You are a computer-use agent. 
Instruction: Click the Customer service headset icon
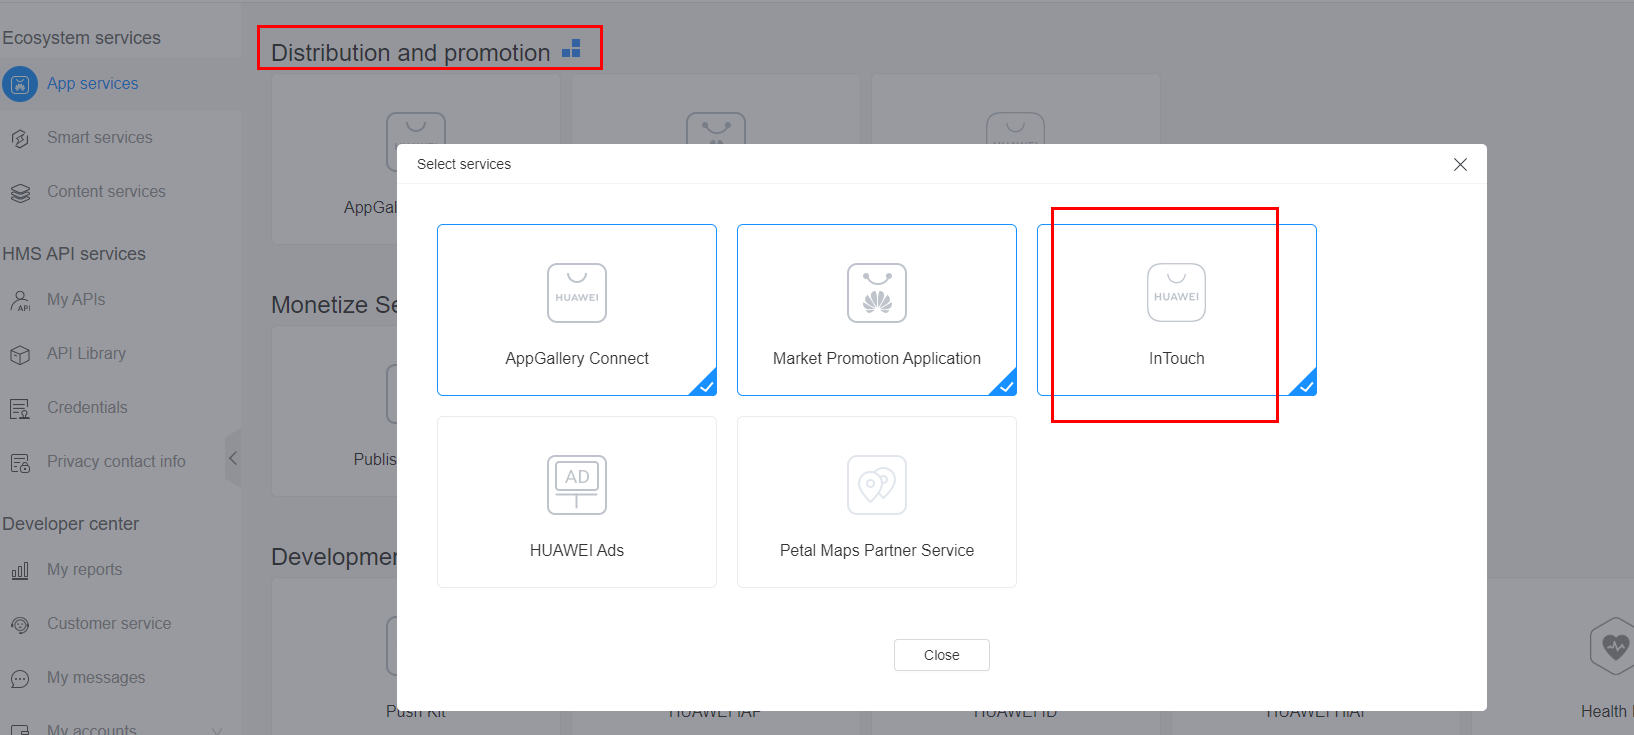point(20,624)
